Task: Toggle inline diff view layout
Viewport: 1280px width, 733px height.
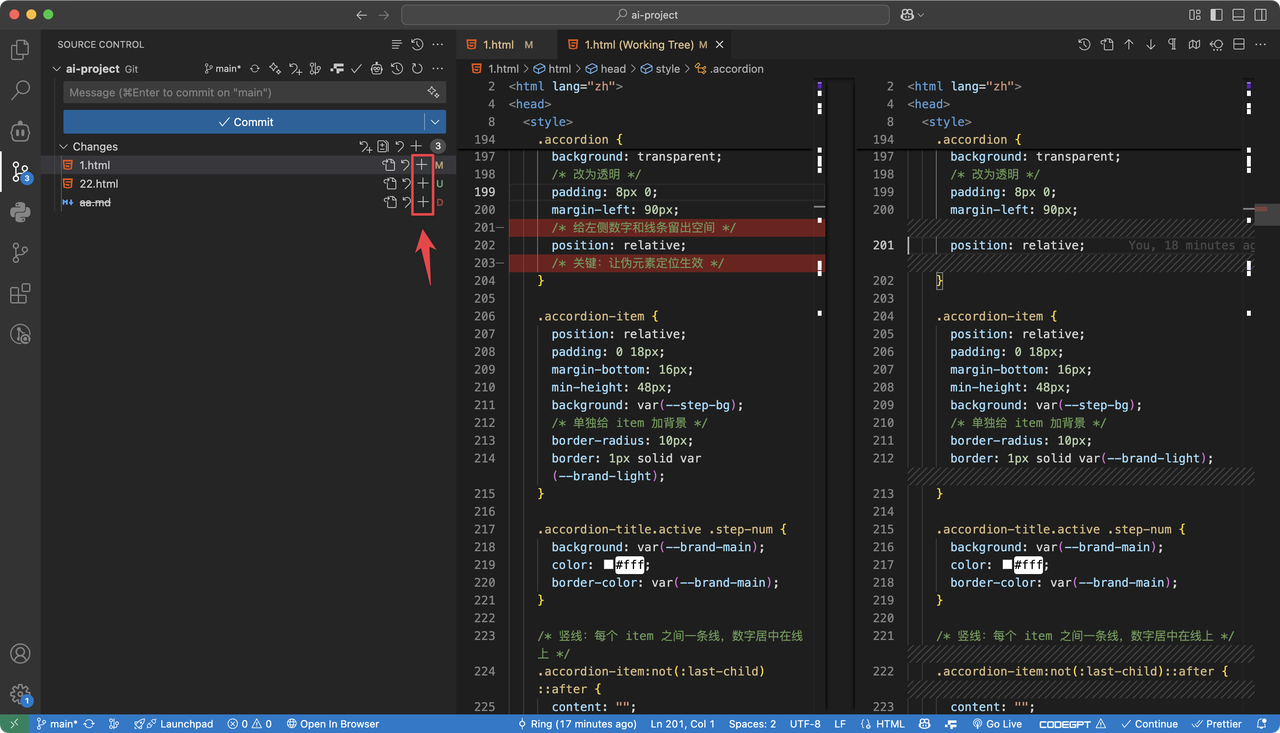Action: [x=1238, y=45]
